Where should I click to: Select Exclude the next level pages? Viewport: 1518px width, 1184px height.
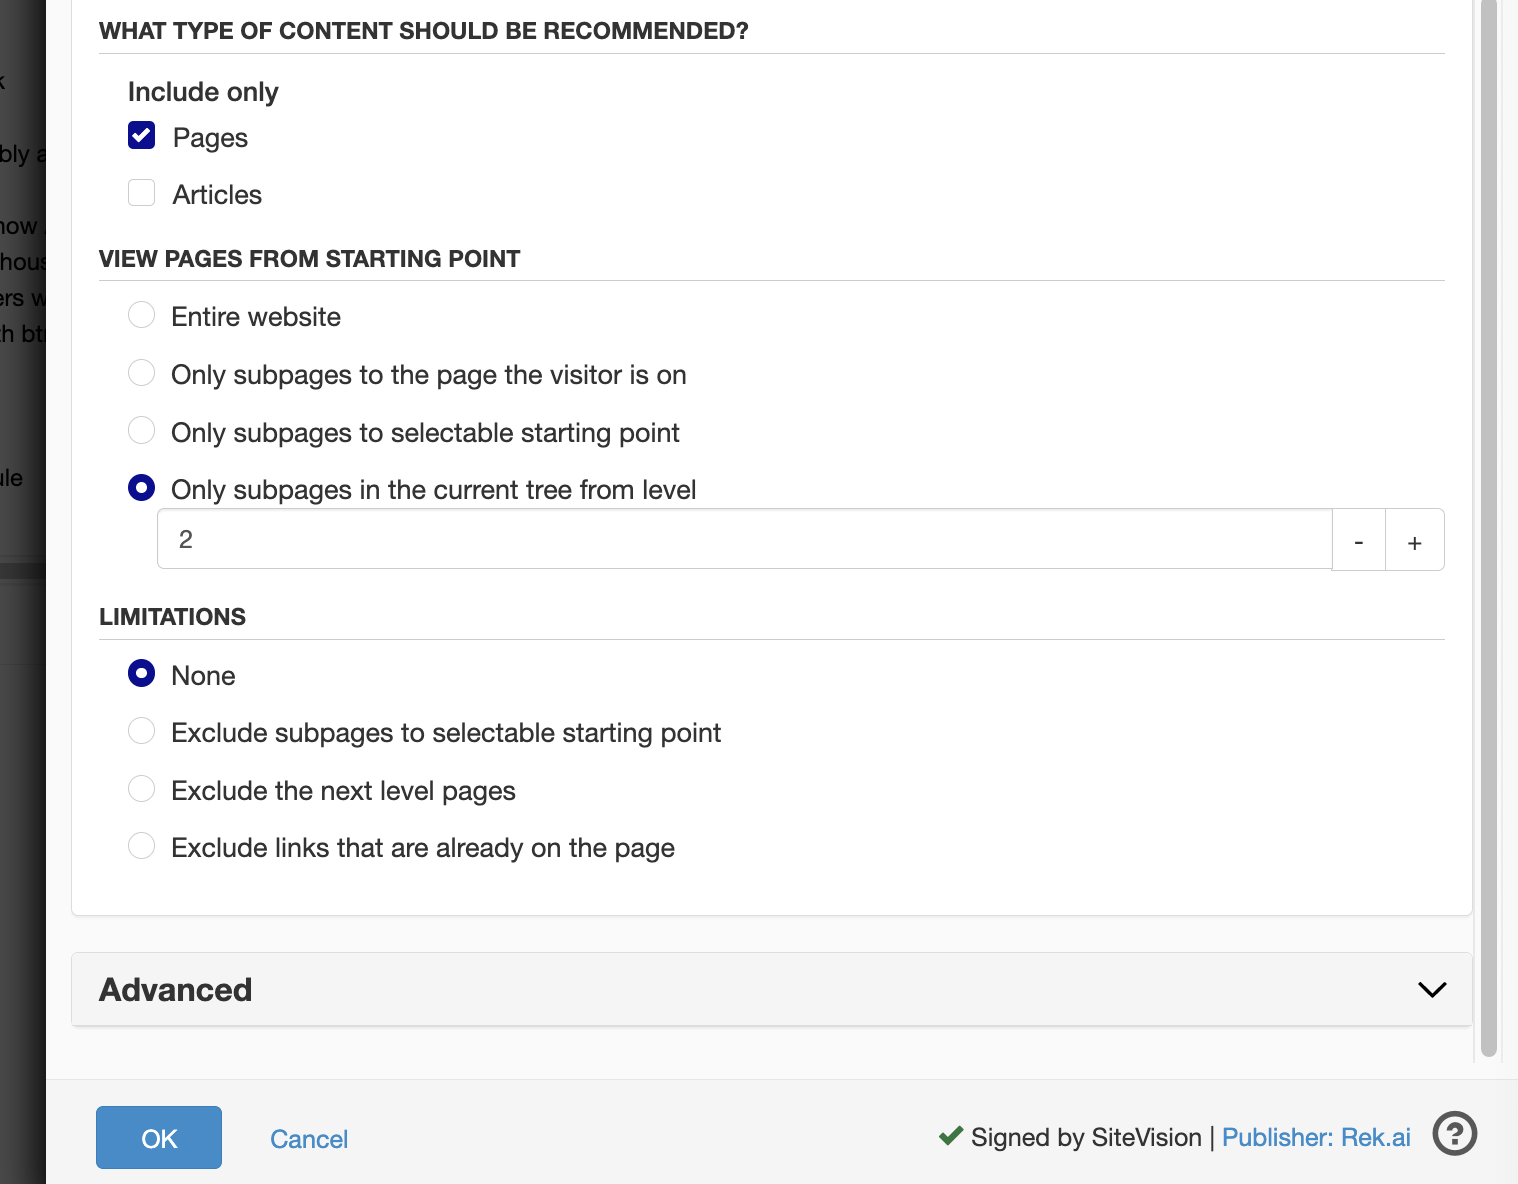click(x=142, y=789)
